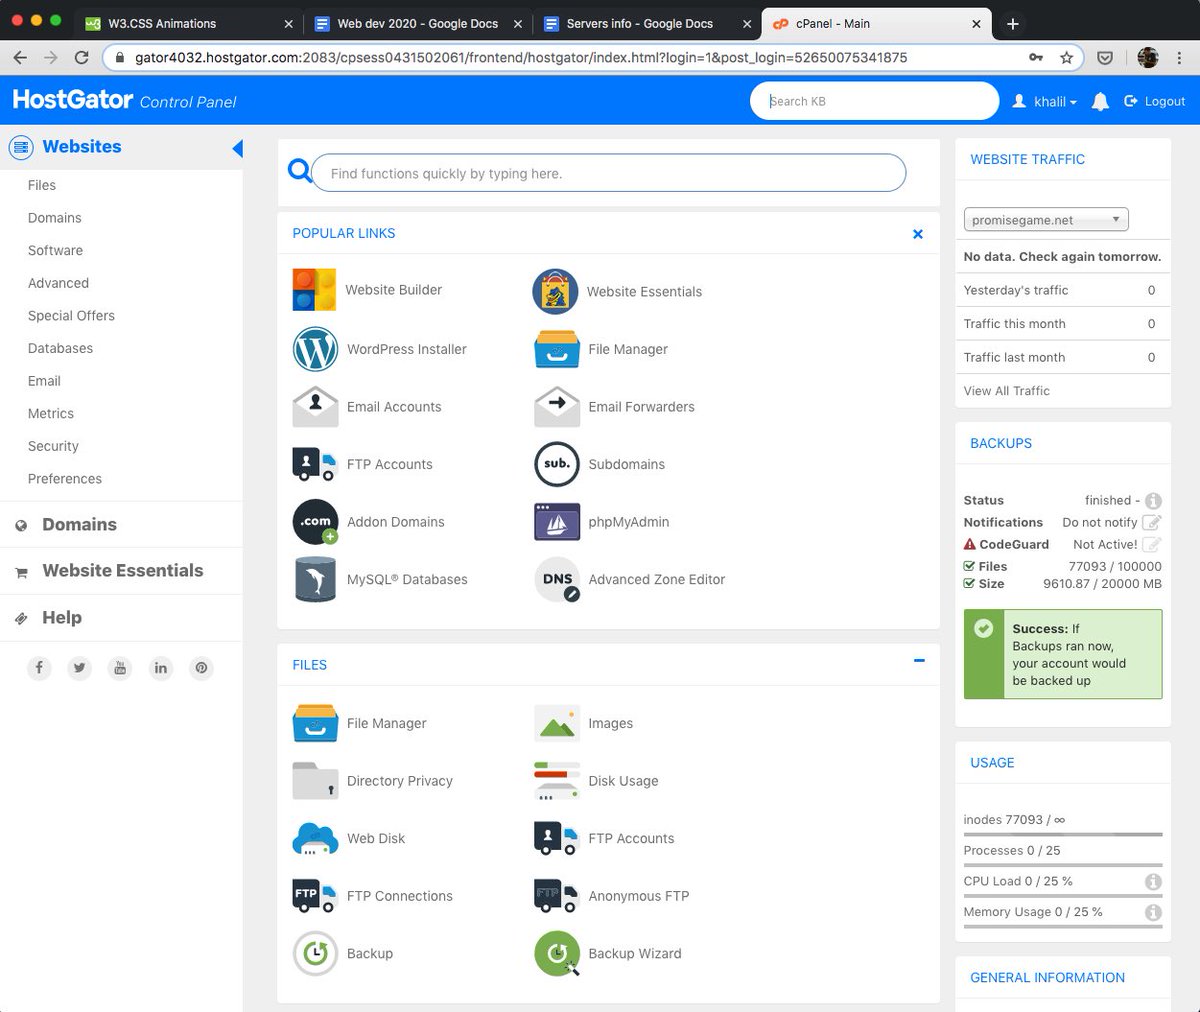The width and height of the screenshot is (1200, 1012).
Task: Open File Manager icon in Popular Links
Action: (557, 349)
